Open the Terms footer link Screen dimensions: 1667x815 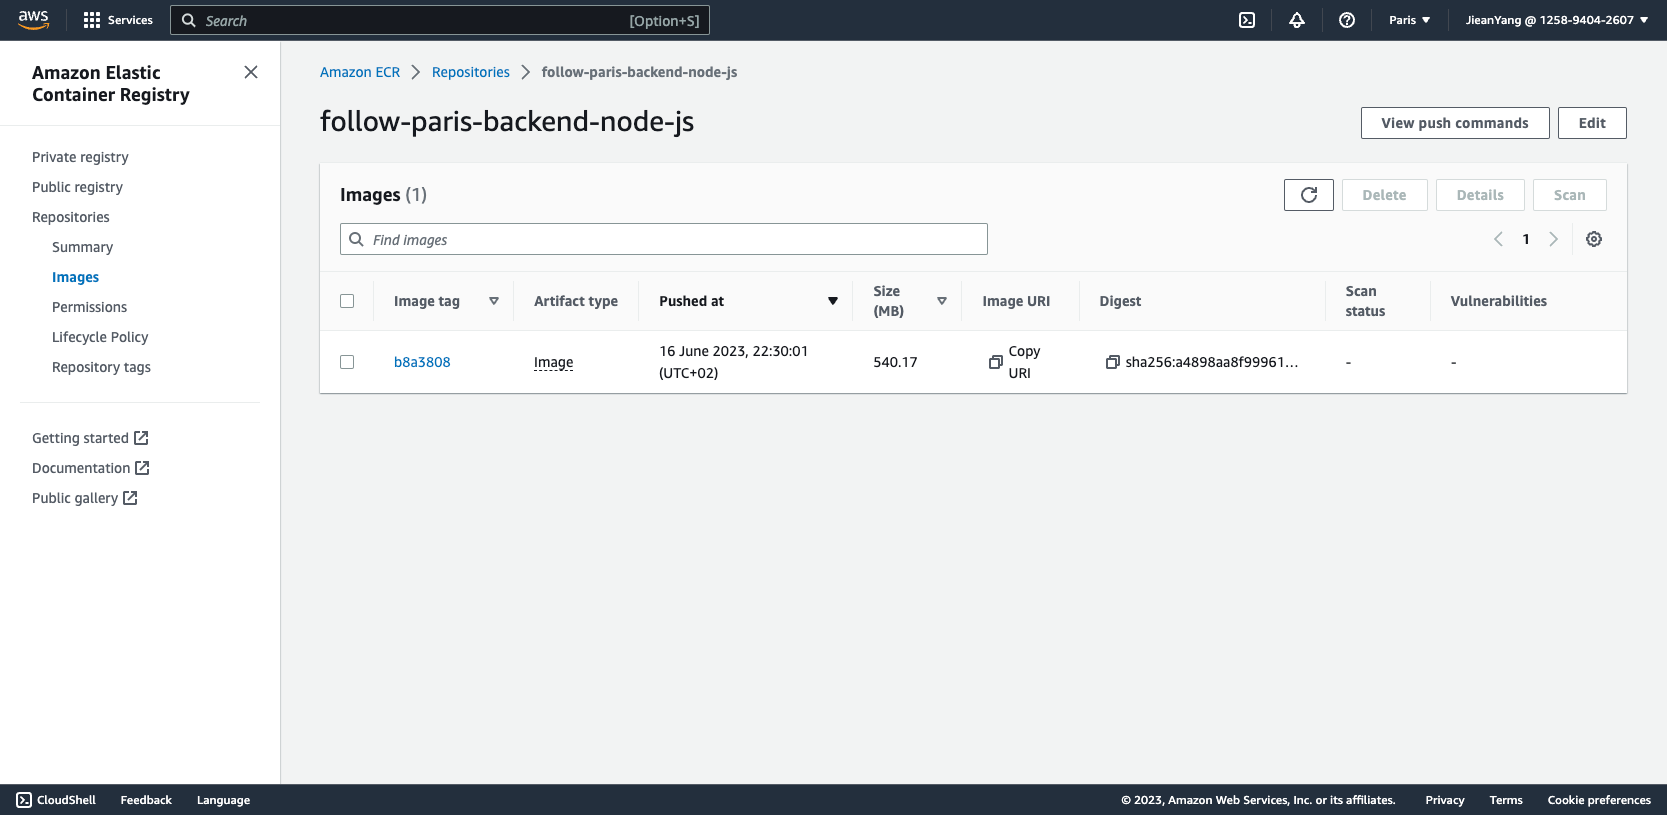[x=1506, y=800]
